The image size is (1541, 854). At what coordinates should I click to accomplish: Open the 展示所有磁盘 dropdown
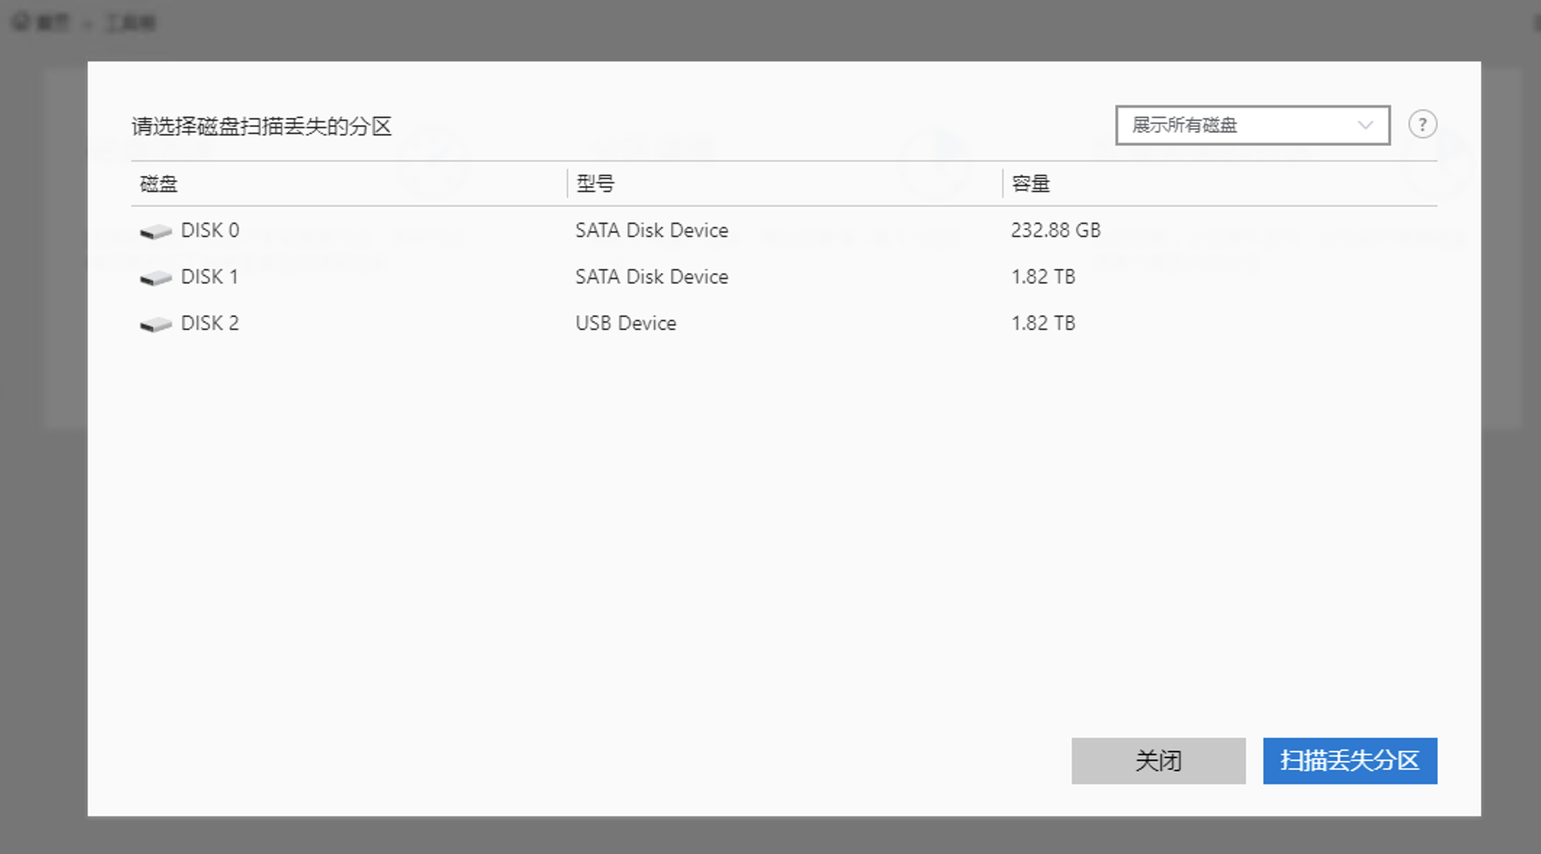click(1252, 125)
